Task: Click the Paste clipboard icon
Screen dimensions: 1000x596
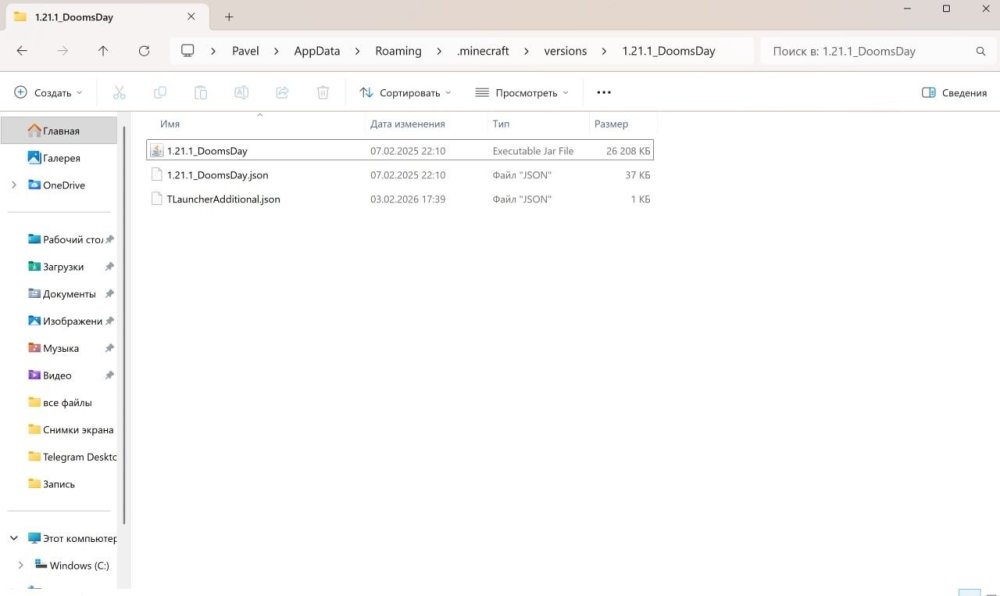Action: click(x=201, y=92)
